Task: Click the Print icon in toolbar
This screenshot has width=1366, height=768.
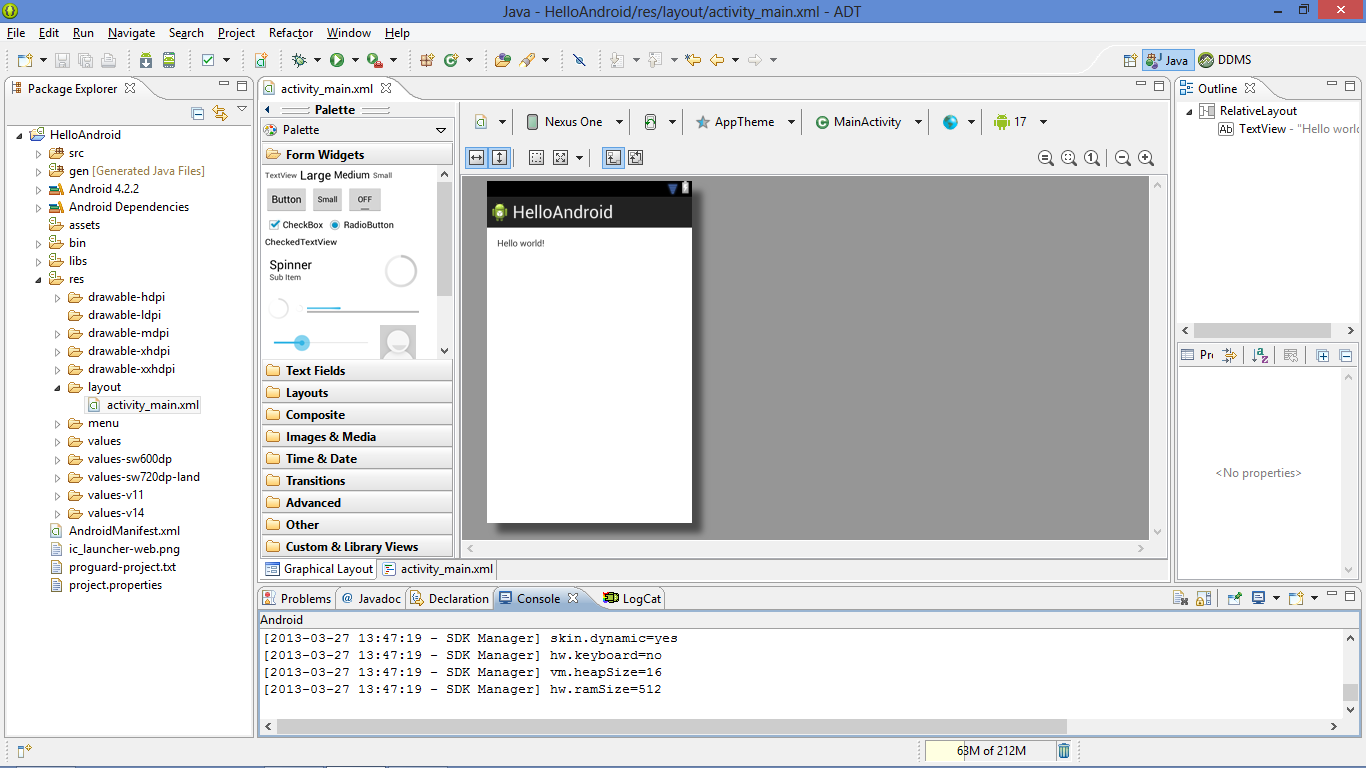Action: click(x=108, y=60)
